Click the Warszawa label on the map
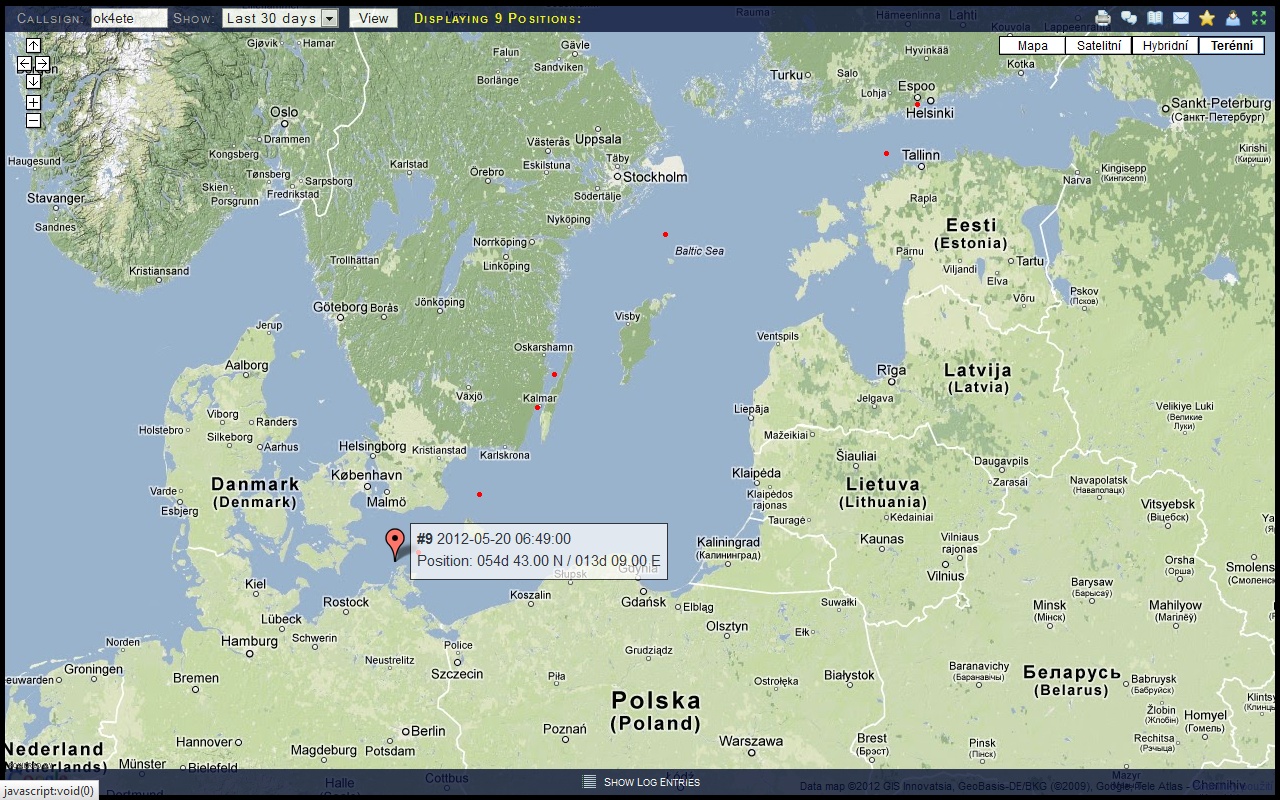Image resolution: width=1280 pixels, height=800 pixels. pyautogui.click(x=751, y=741)
